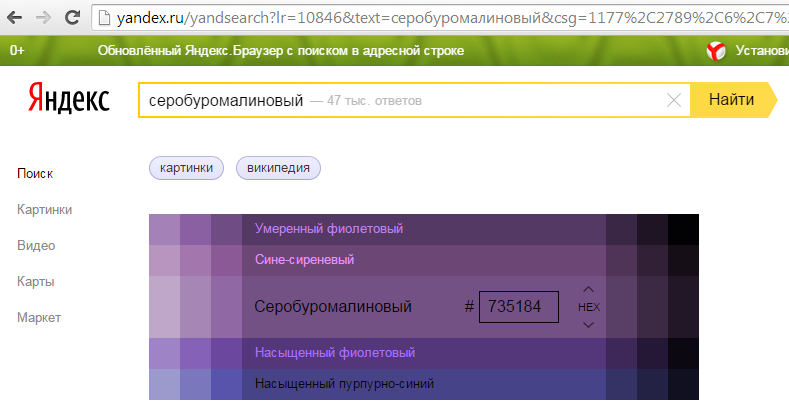Click the browser back arrow
Image resolution: width=789 pixels, height=408 pixels.
pos(17,17)
